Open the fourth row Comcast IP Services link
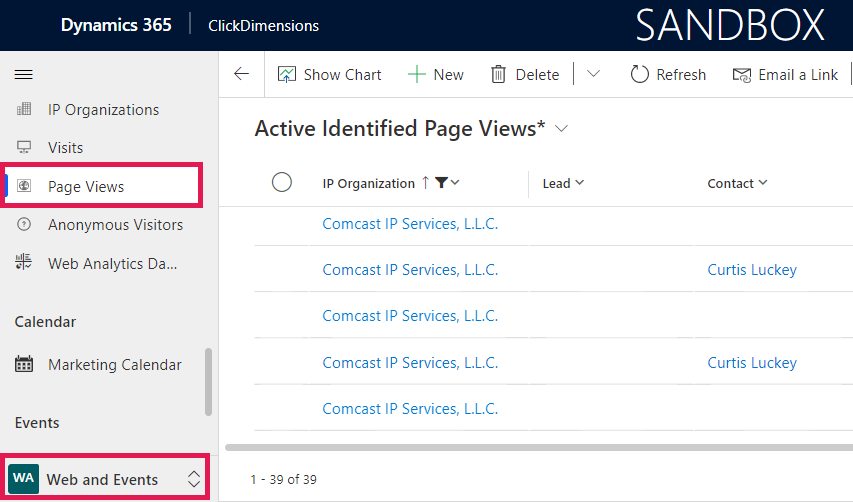The width and height of the screenshot is (853, 502). coord(410,363)
